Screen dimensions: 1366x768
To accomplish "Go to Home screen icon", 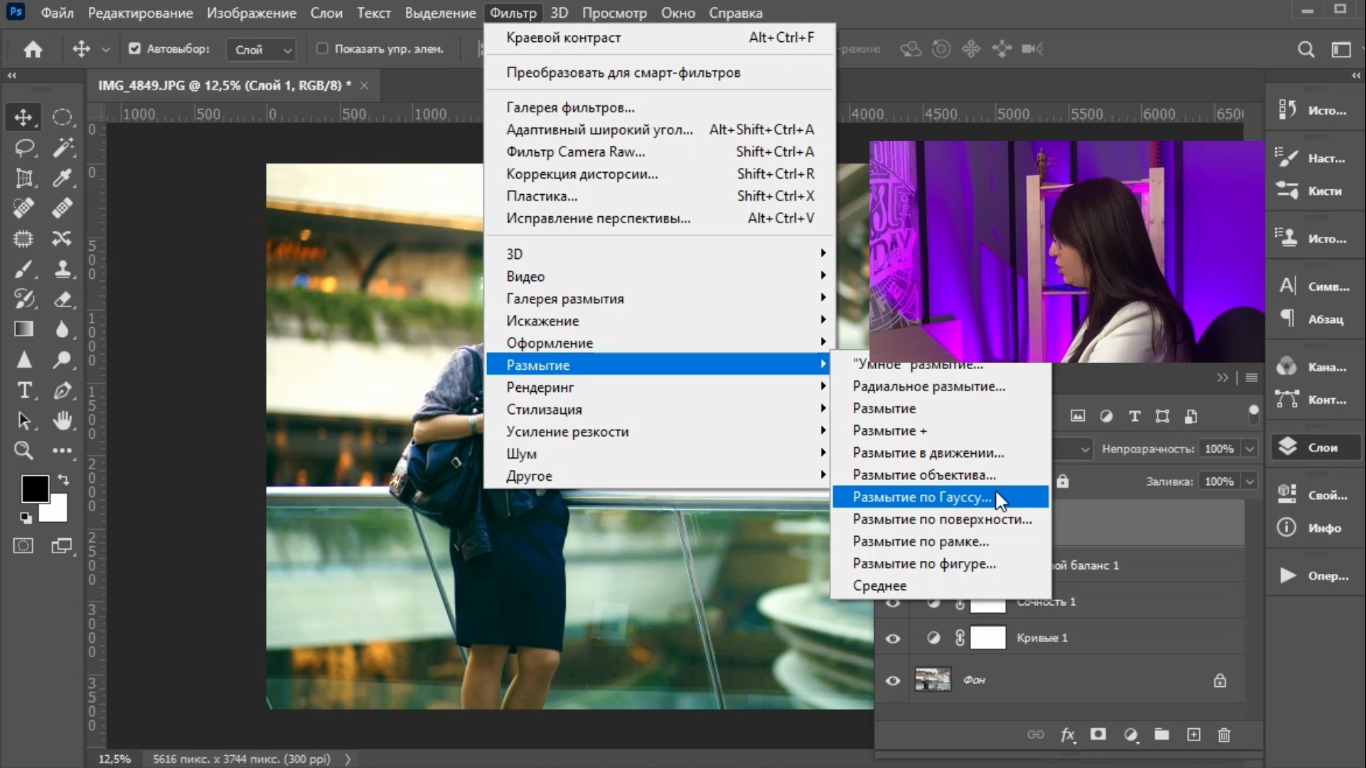I will point(33,49).
